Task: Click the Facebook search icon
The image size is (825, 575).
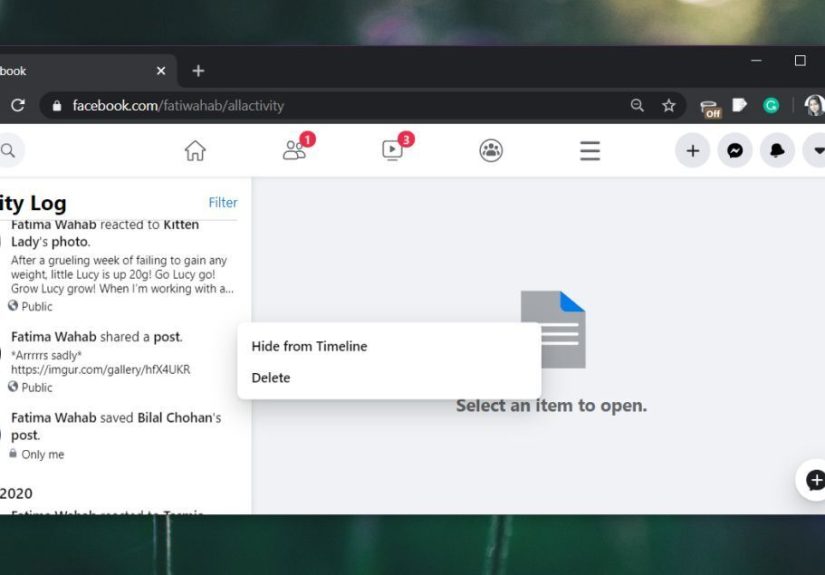Action: click(8, 151)
